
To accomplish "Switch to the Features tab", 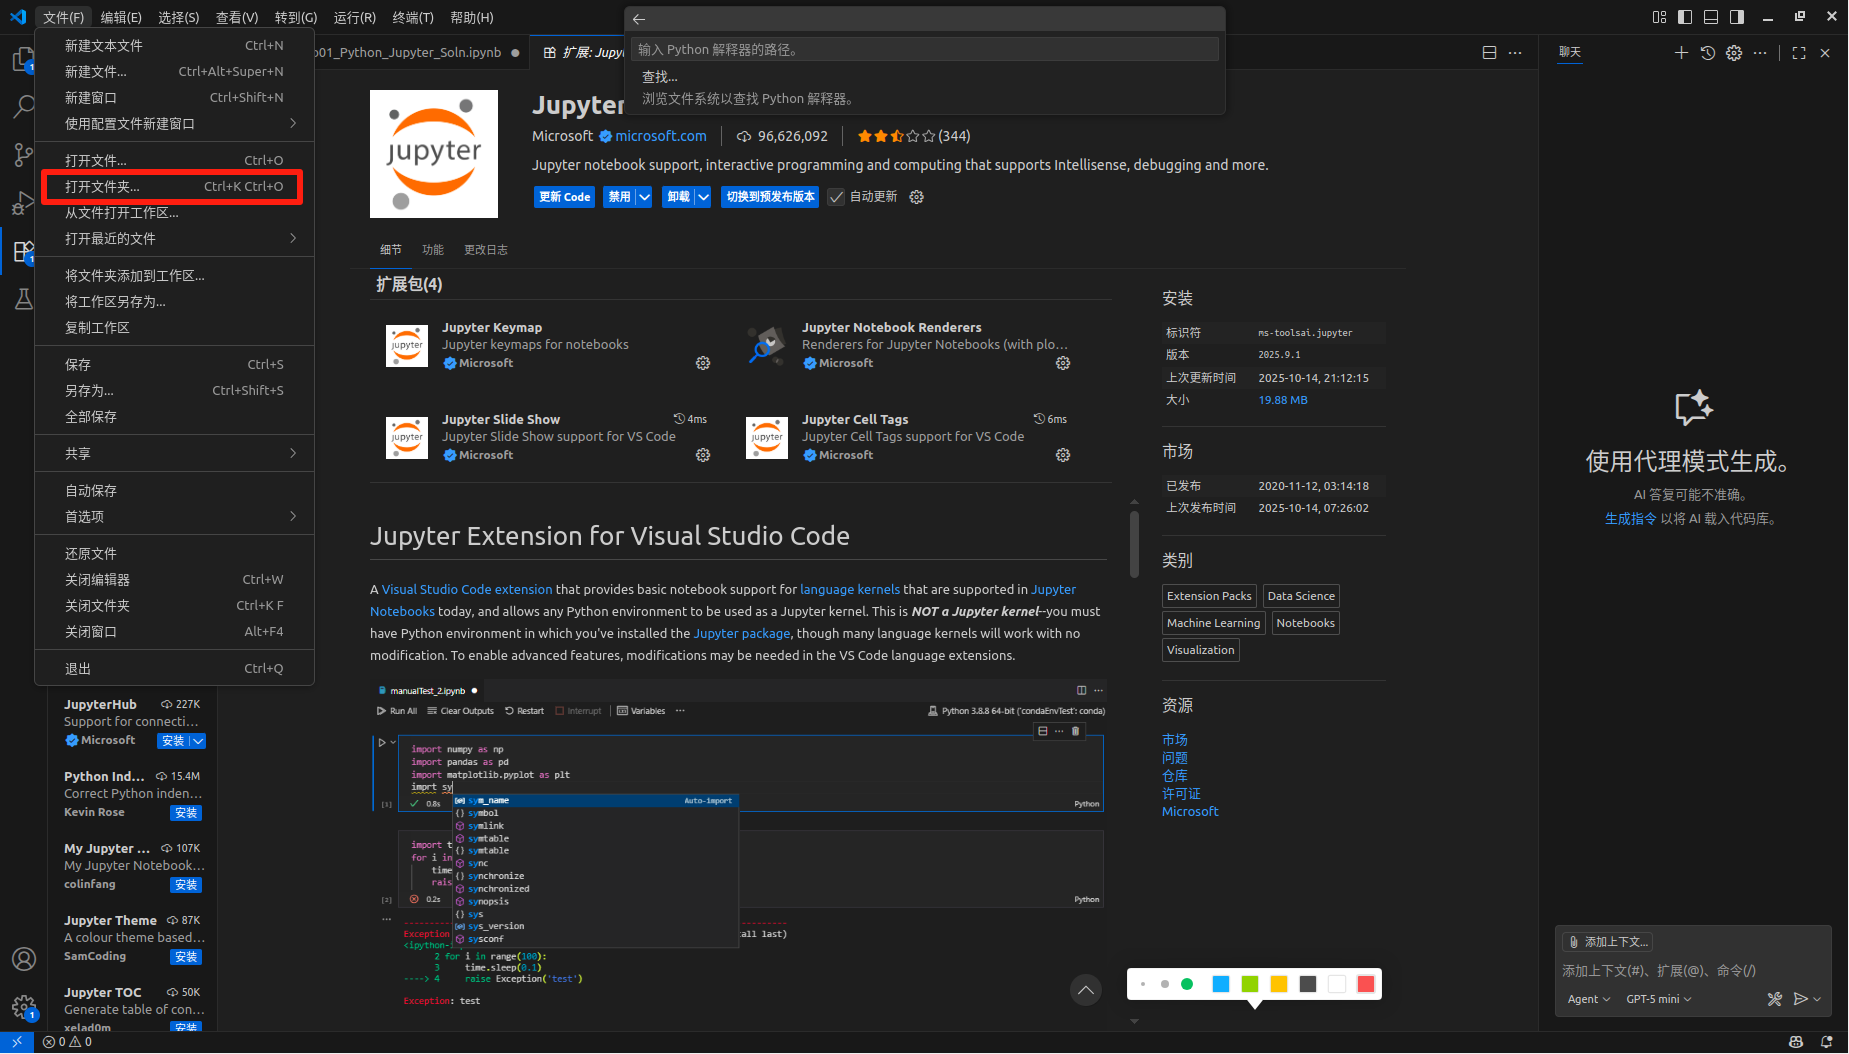I will point(432,250).
